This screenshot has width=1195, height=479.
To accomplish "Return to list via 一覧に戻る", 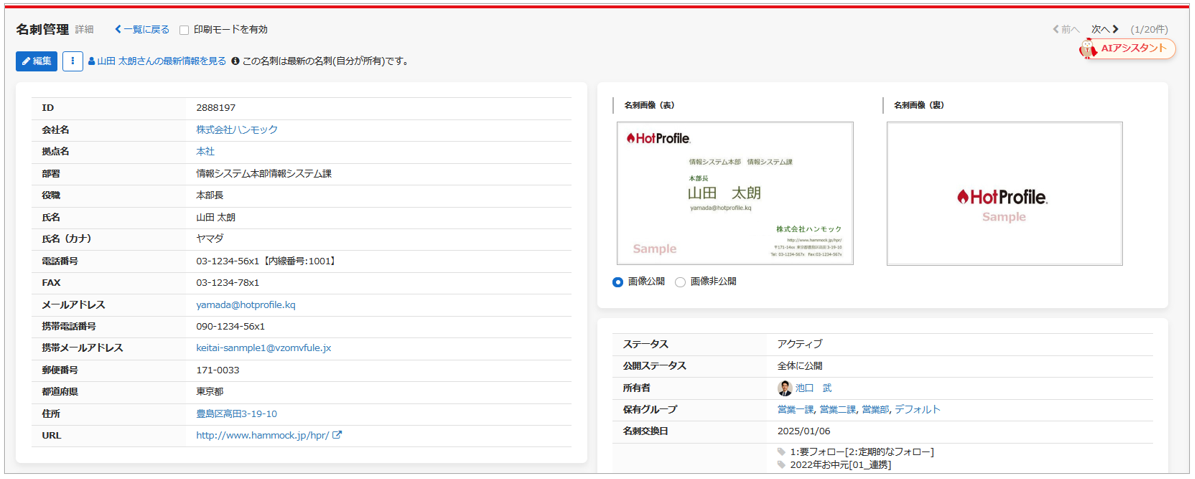I will (142, 30).
